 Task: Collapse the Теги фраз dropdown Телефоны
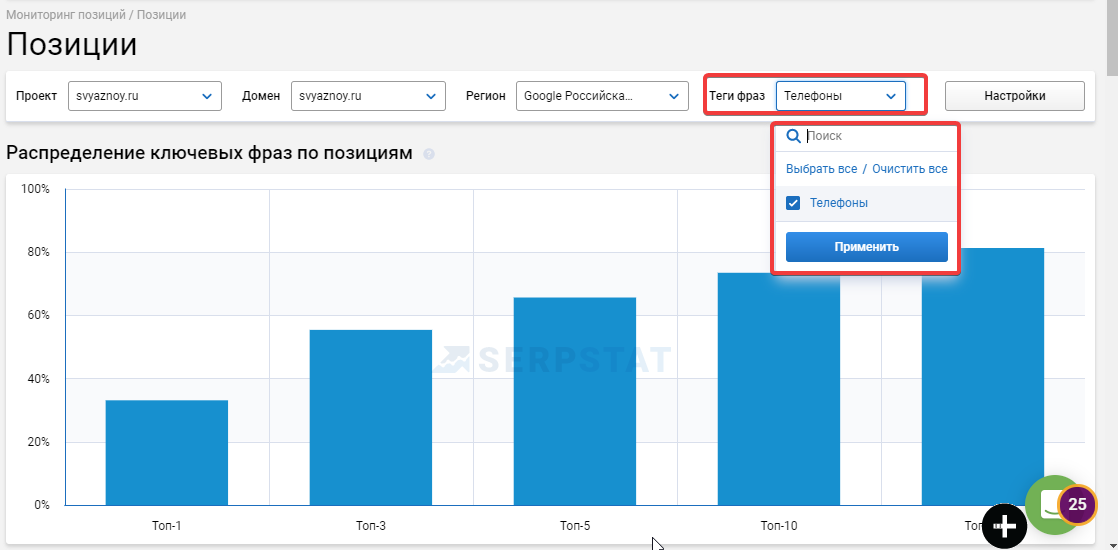coord(841,96)
